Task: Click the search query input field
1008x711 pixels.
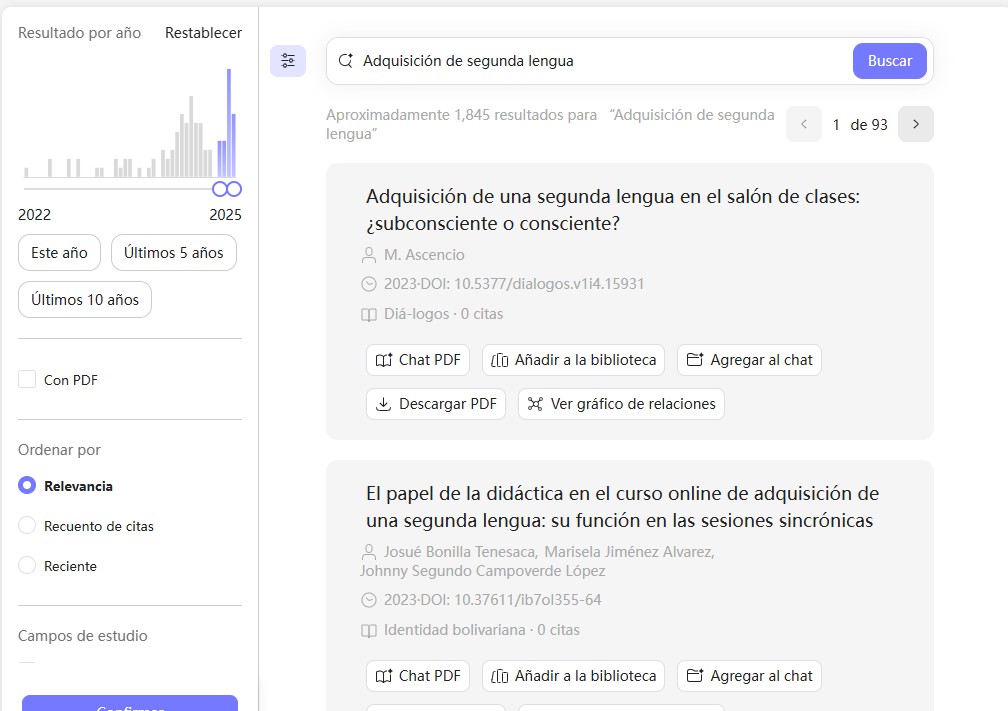Action: [600, 61]
